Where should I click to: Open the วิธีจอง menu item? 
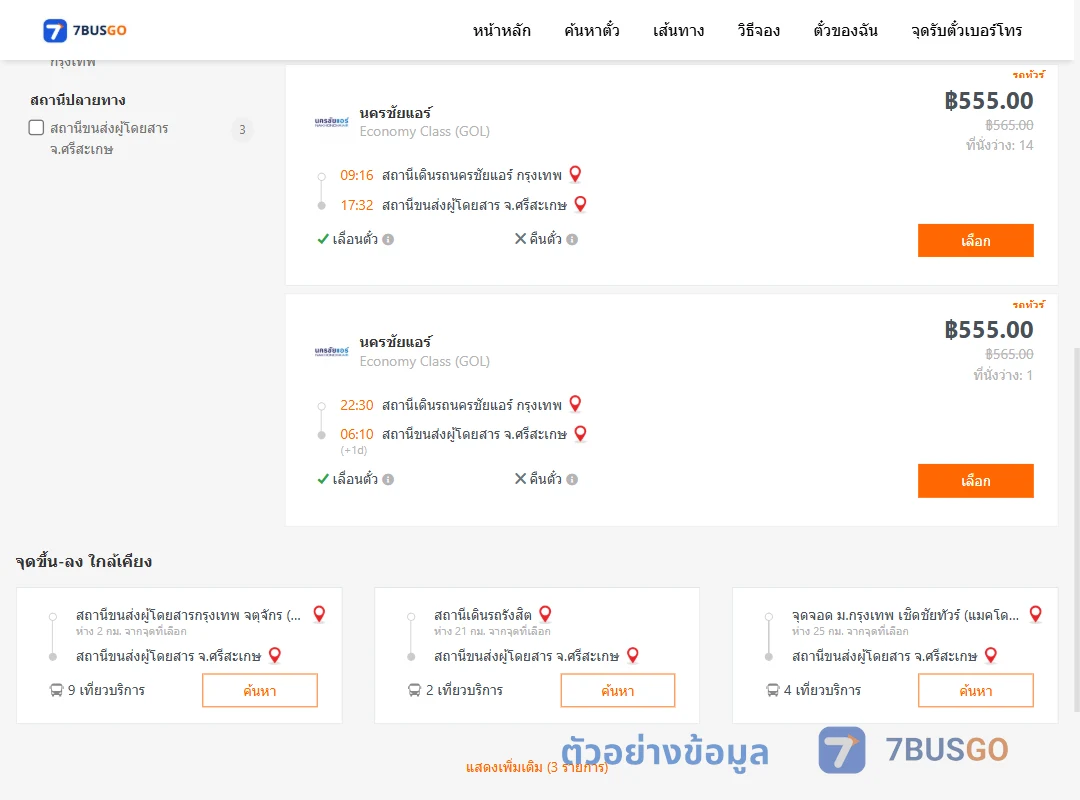pos(758,30)
